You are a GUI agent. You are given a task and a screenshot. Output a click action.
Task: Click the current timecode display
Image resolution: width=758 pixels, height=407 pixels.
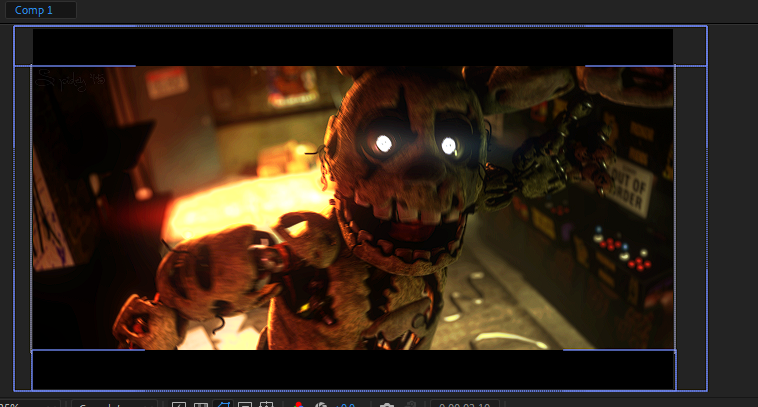465,404
